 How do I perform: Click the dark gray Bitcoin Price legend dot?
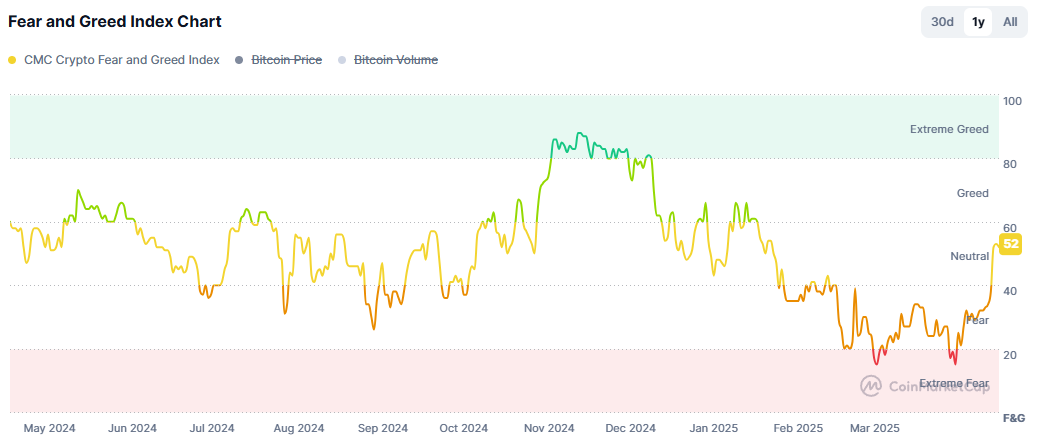(x=239, y=60)
